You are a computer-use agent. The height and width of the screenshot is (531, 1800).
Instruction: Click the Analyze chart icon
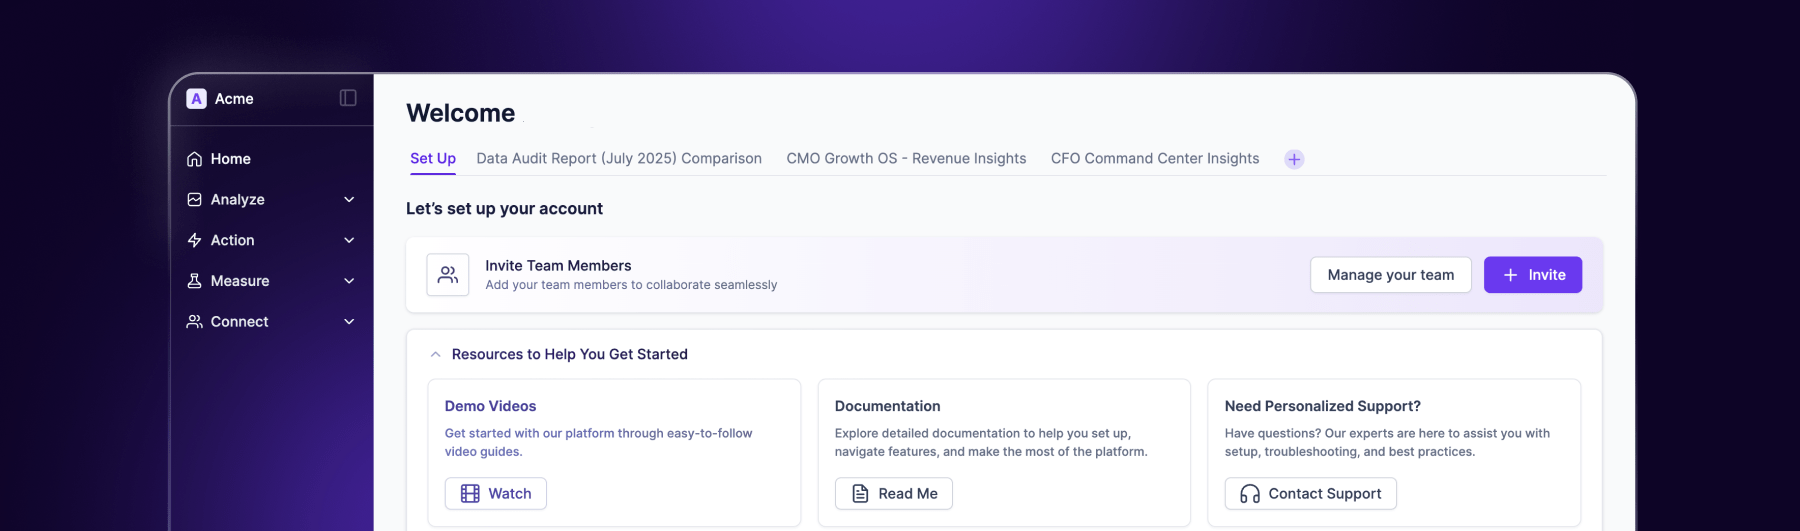point(194,200)
